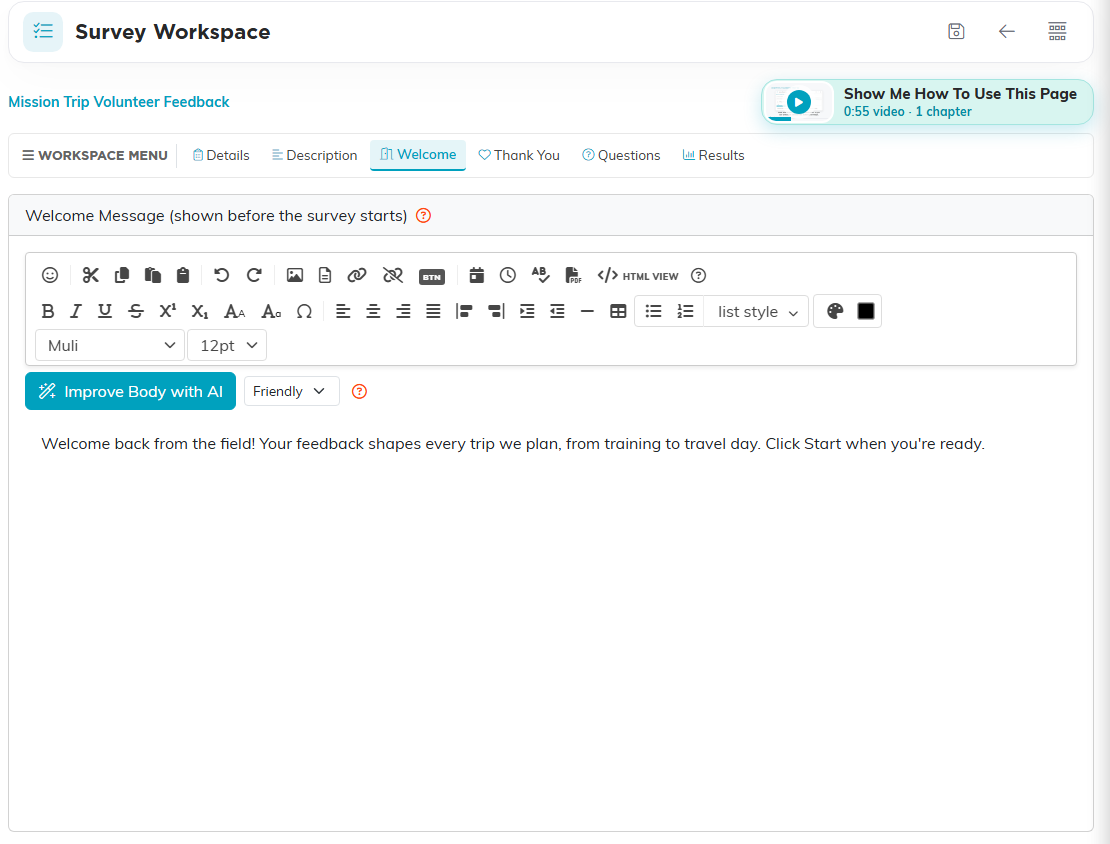The width and height of the screenshot is (1110, 844).
Task: Go back using the left arrow icon
Action: 1007,31
